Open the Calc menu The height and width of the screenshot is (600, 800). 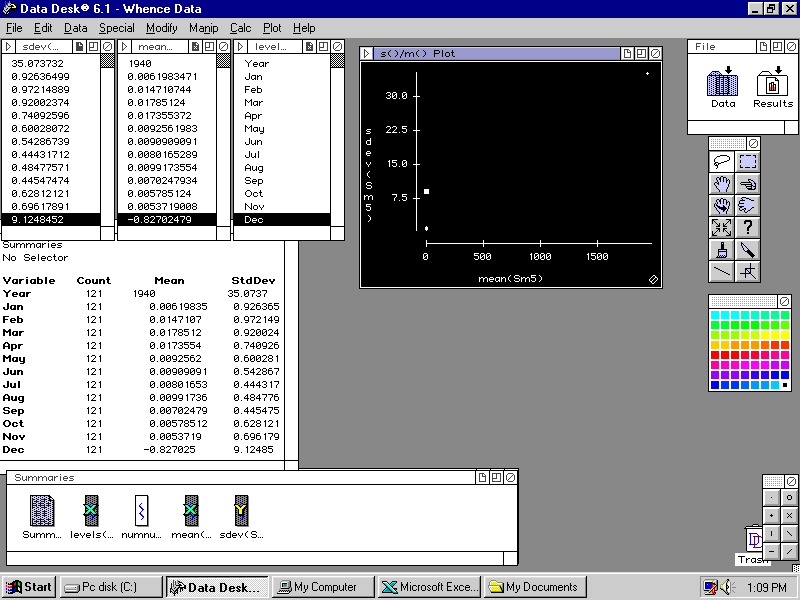[x=240, y=28]
